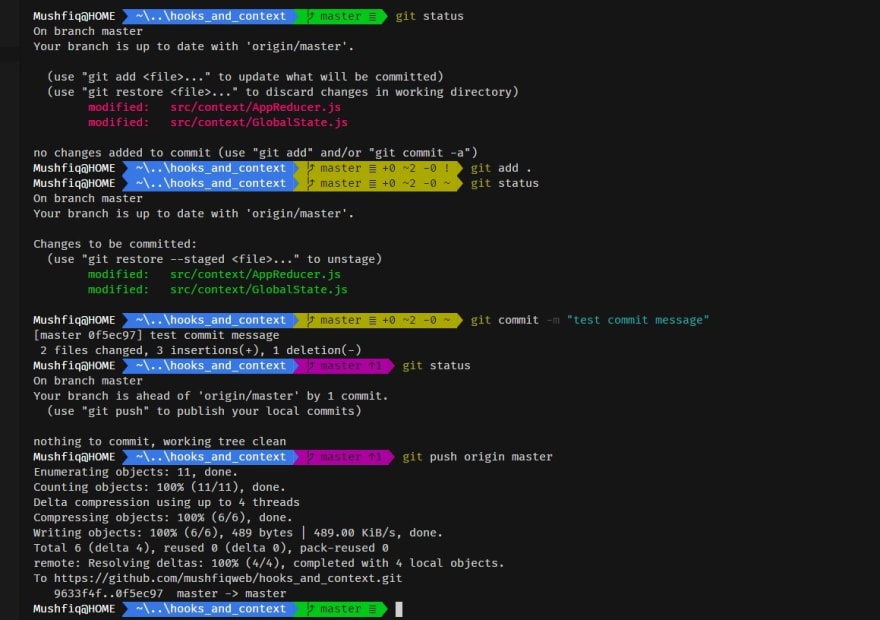This screenshot has height=620, width=880.
Task: Click "Mushfiq@HOME" on the git push prompt line
Action: [74, 457]
